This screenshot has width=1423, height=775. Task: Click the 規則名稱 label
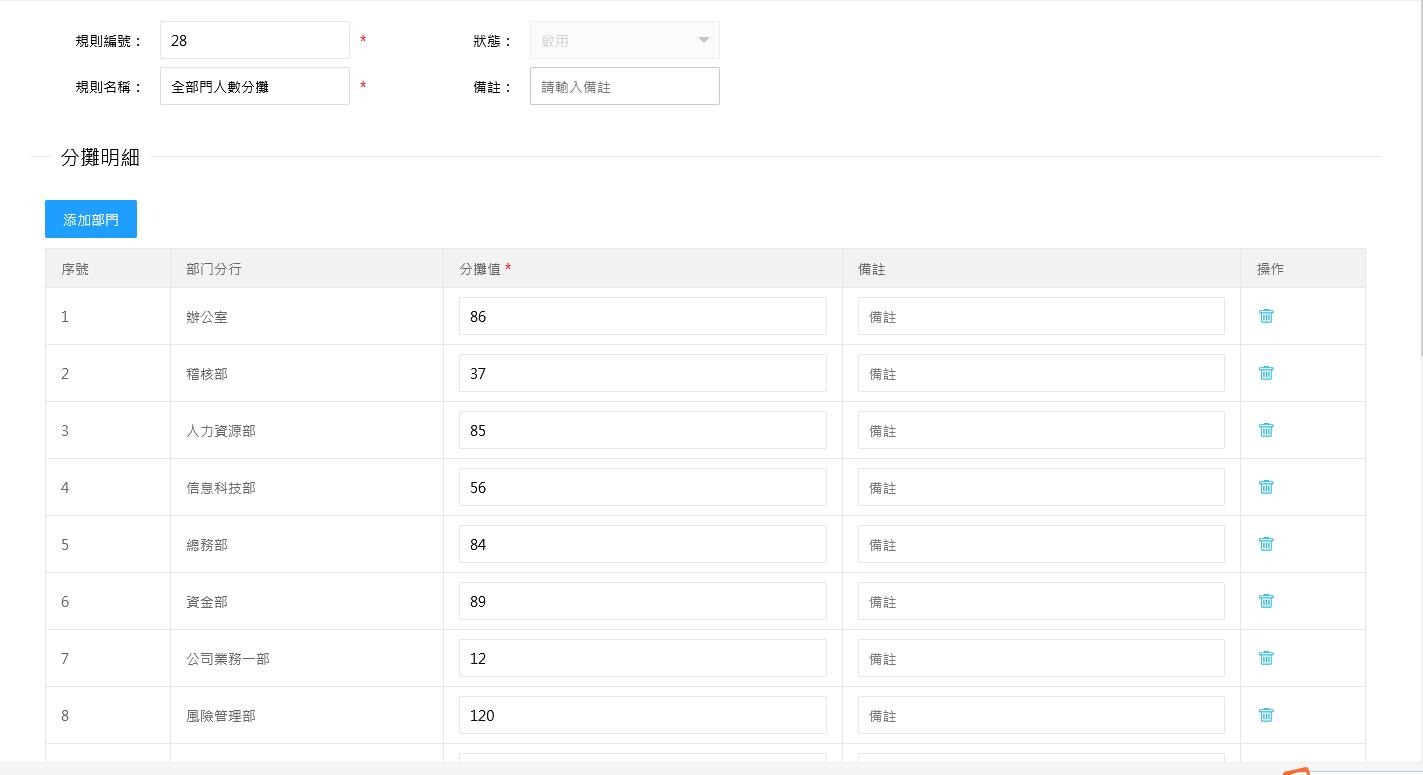[109, 87]
